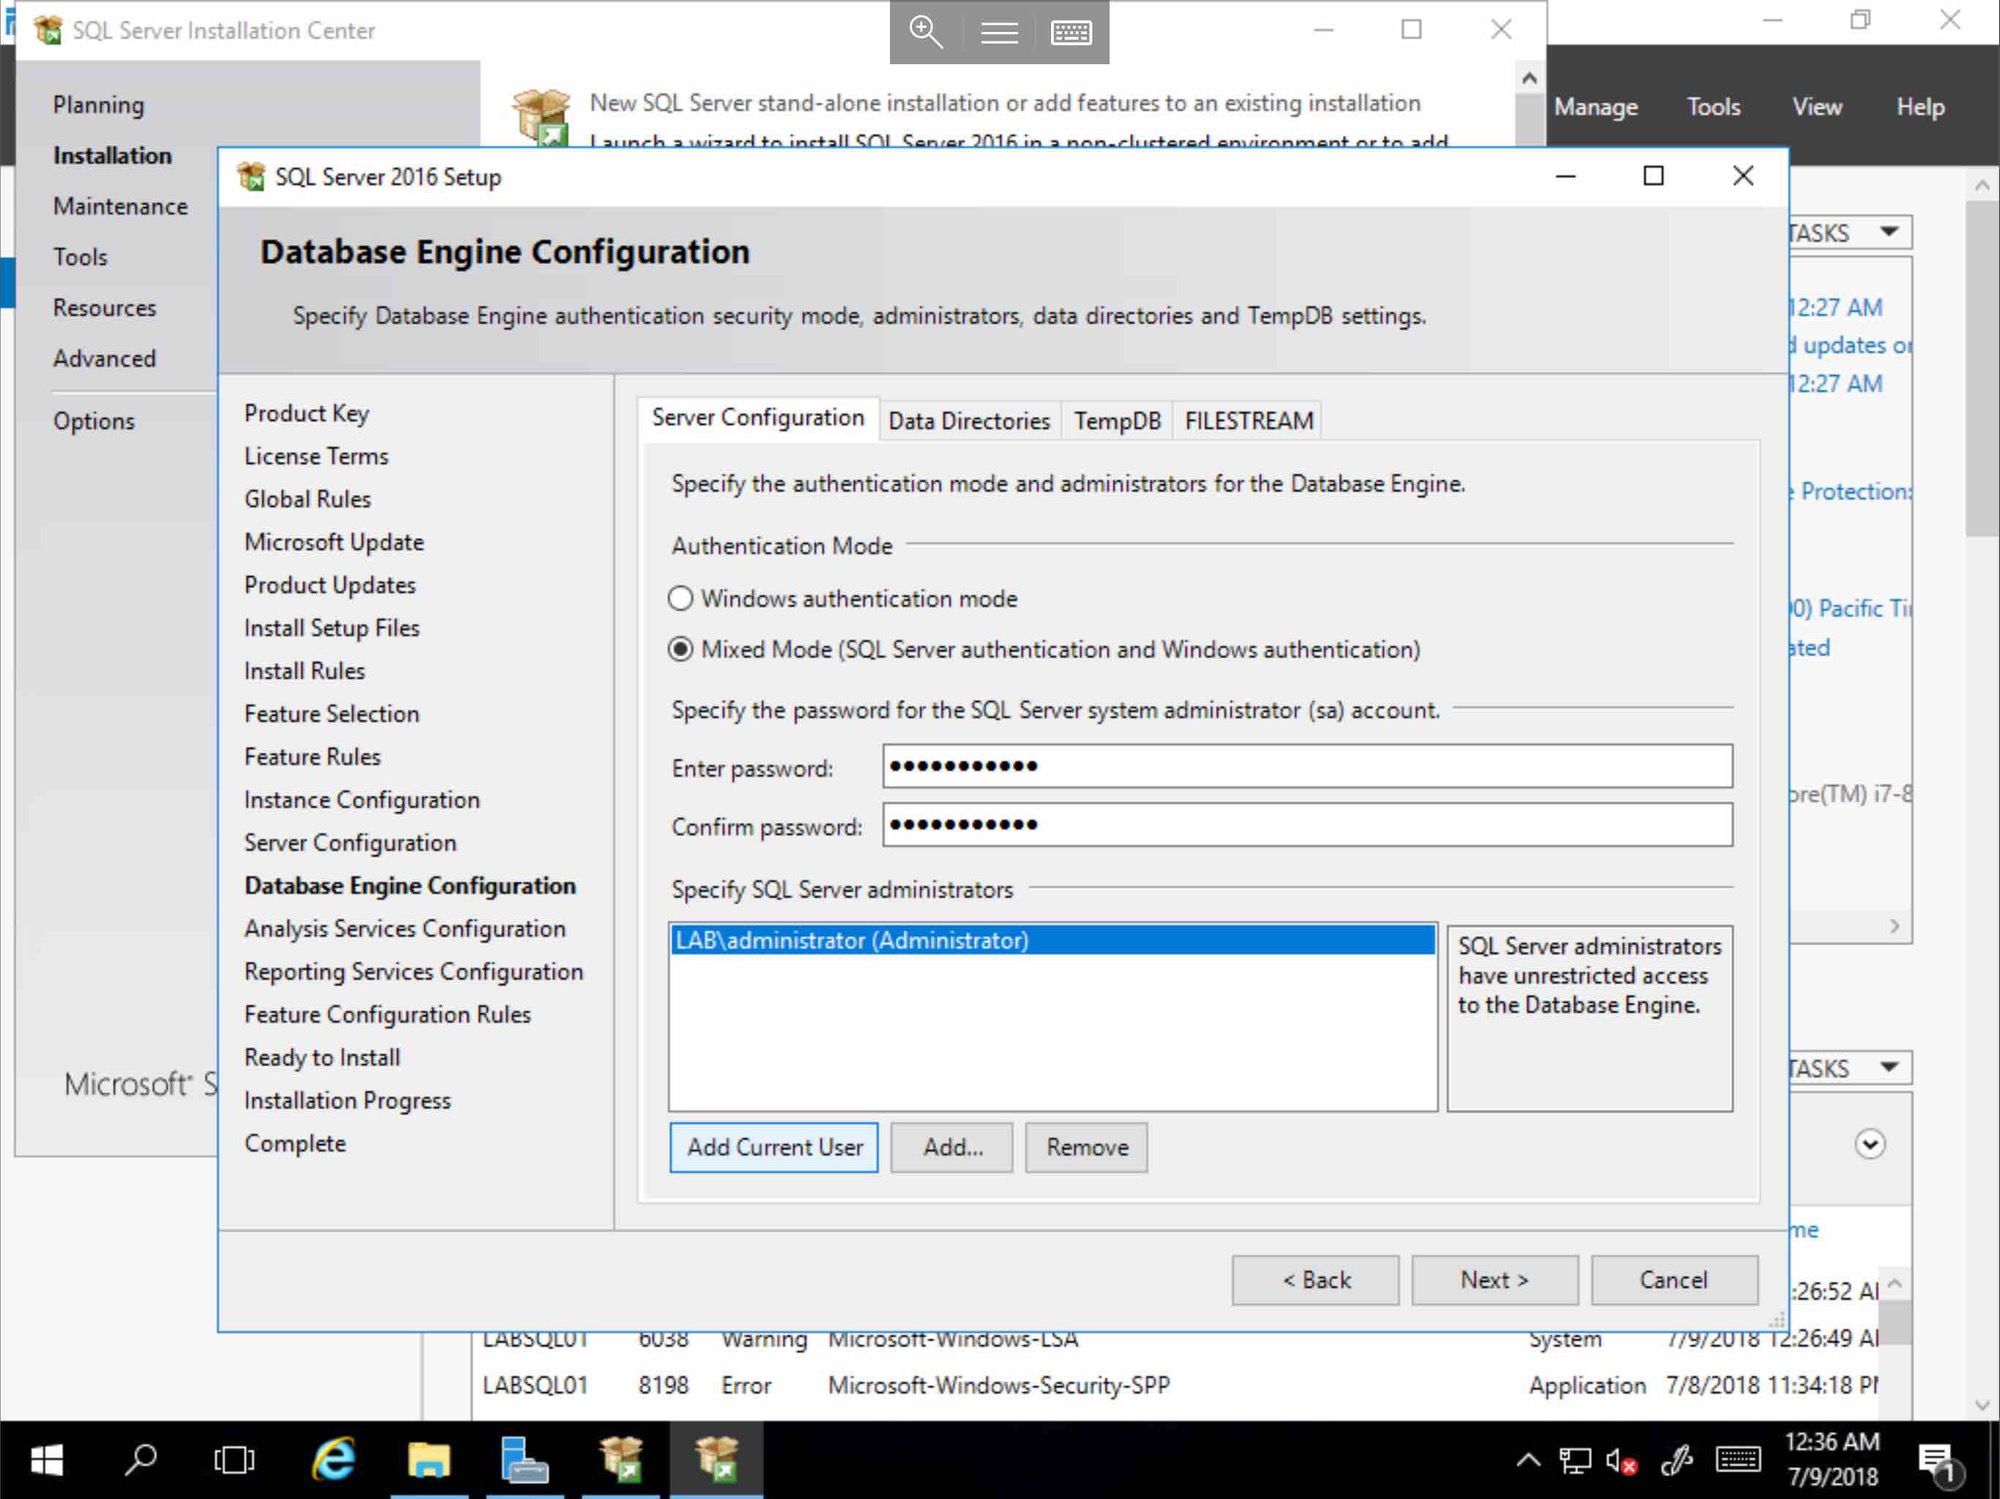The height and width of the screenshot is (1499, 2000).
Task: Open the touch keyboard tray icon
Action: (1738, 1460)
